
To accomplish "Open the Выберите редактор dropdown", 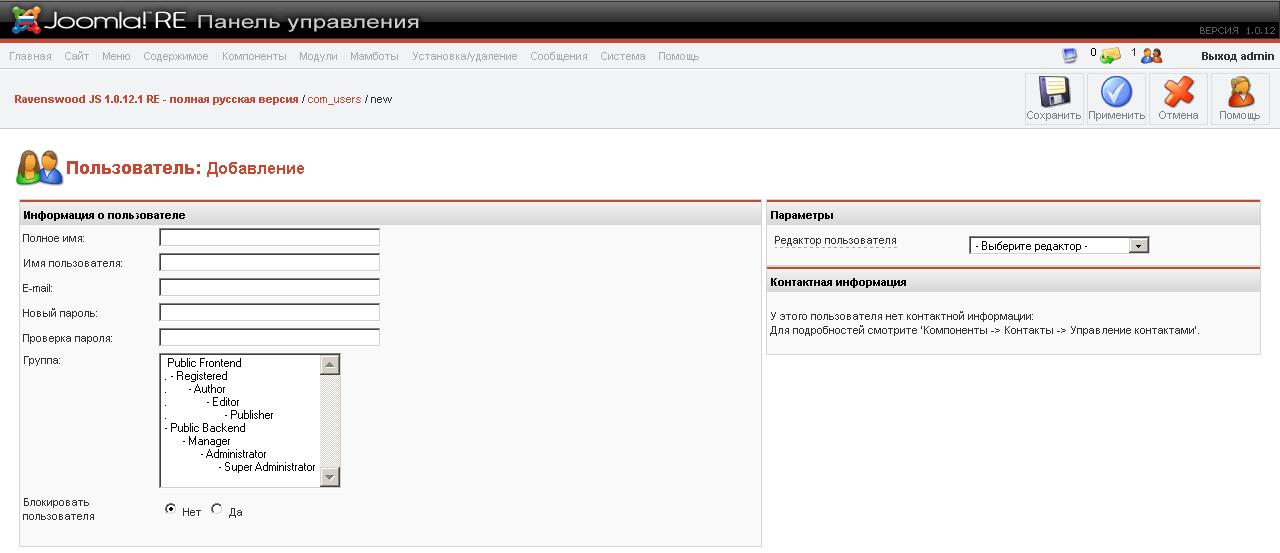I will coord(1059,245).
